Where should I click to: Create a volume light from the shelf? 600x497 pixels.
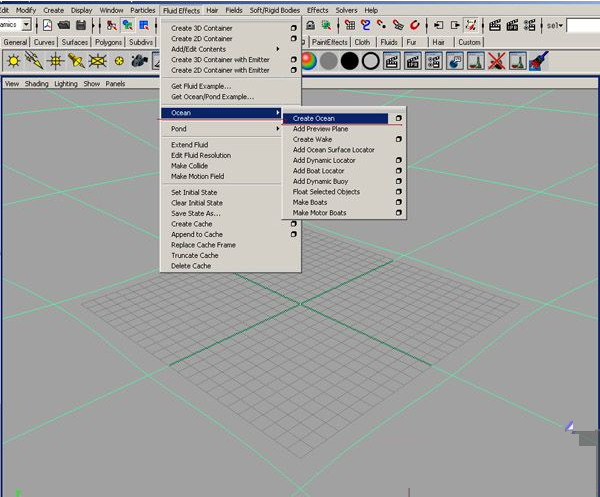click(x=119, y=61)
